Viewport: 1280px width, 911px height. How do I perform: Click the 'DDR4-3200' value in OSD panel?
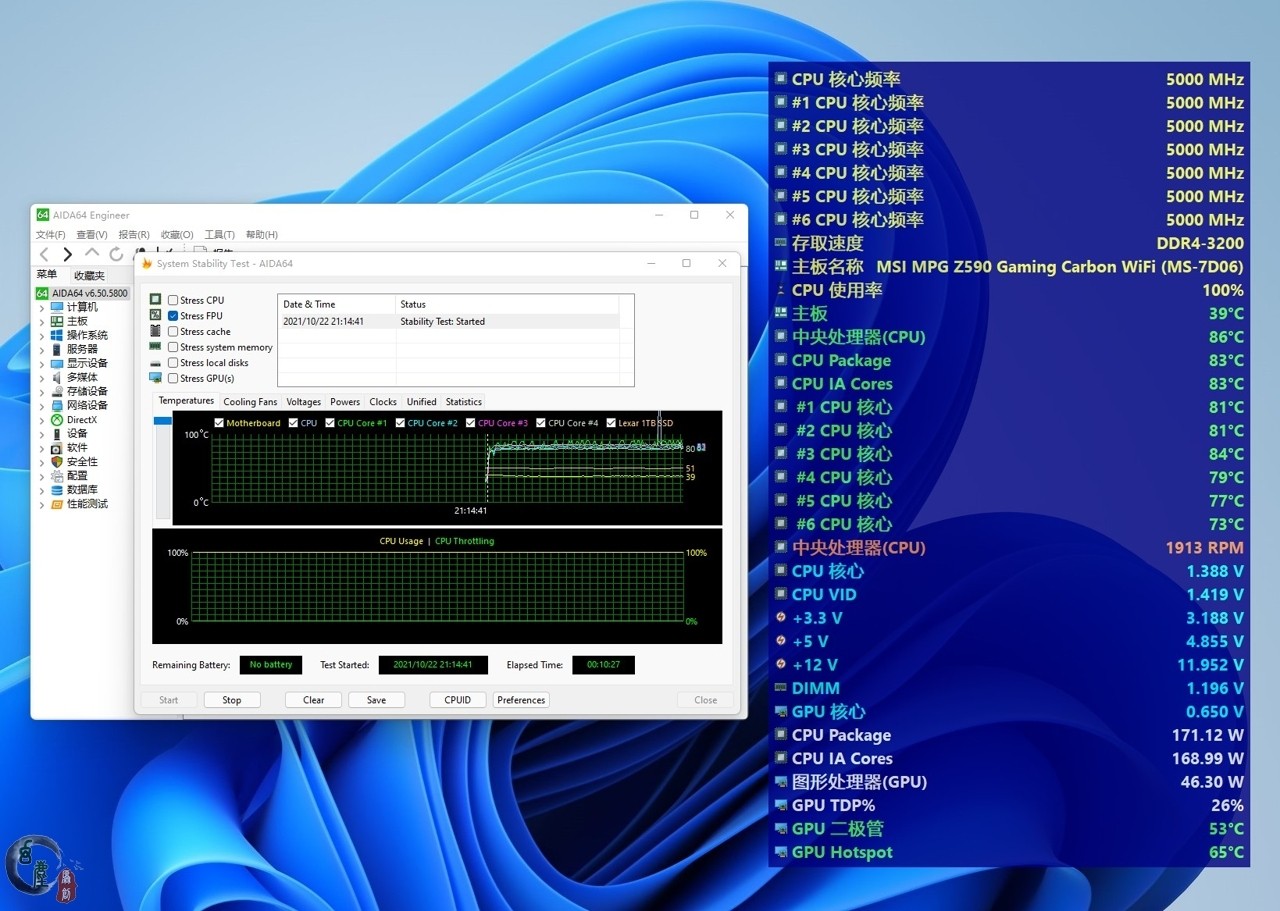tap(1200, 243)
